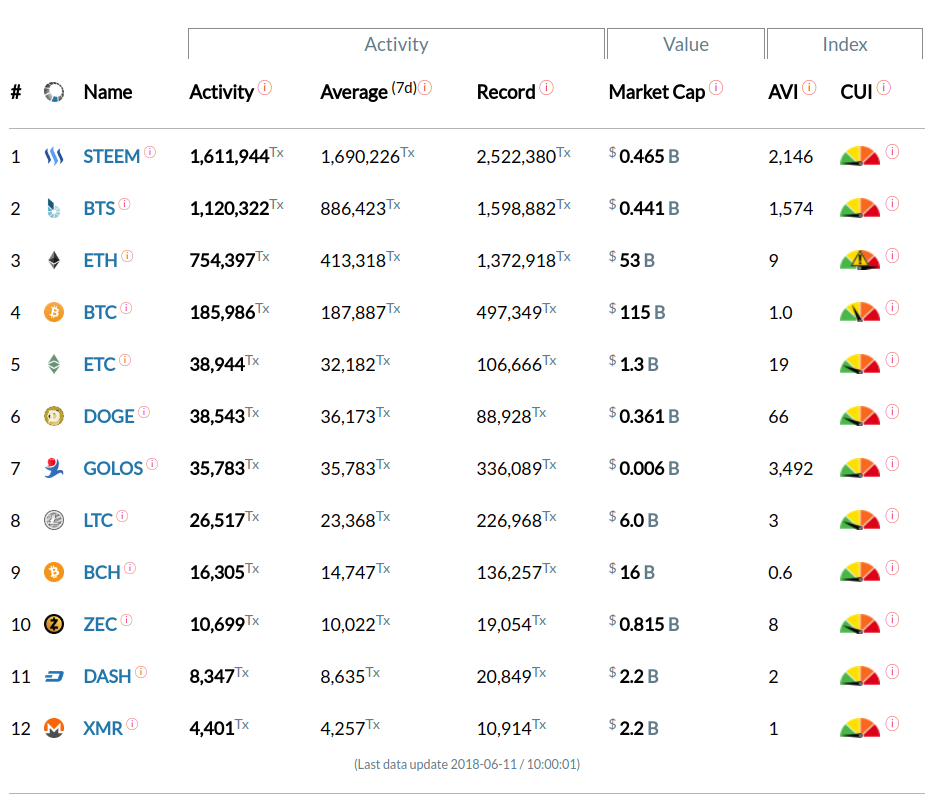Open the DOGE link

[x=109, y=417]
